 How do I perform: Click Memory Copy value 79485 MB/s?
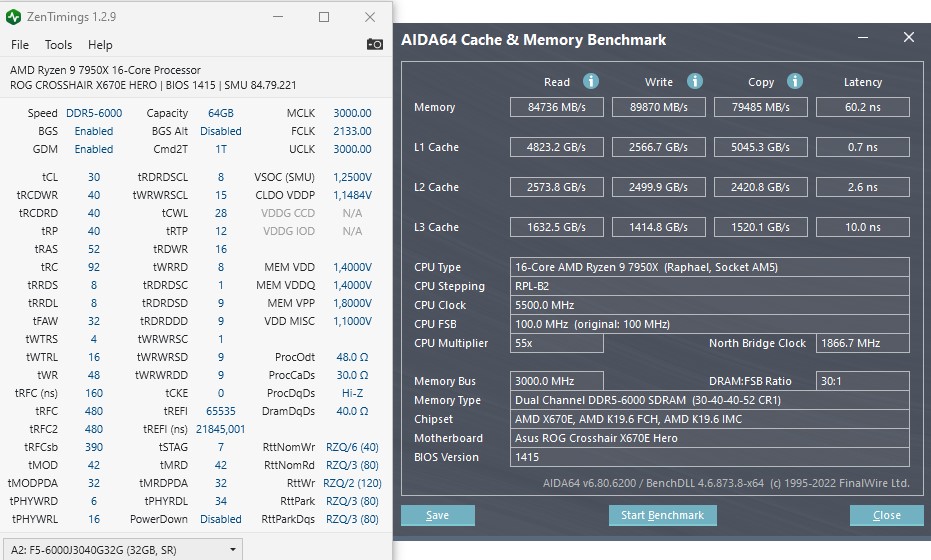pos(761,107)
